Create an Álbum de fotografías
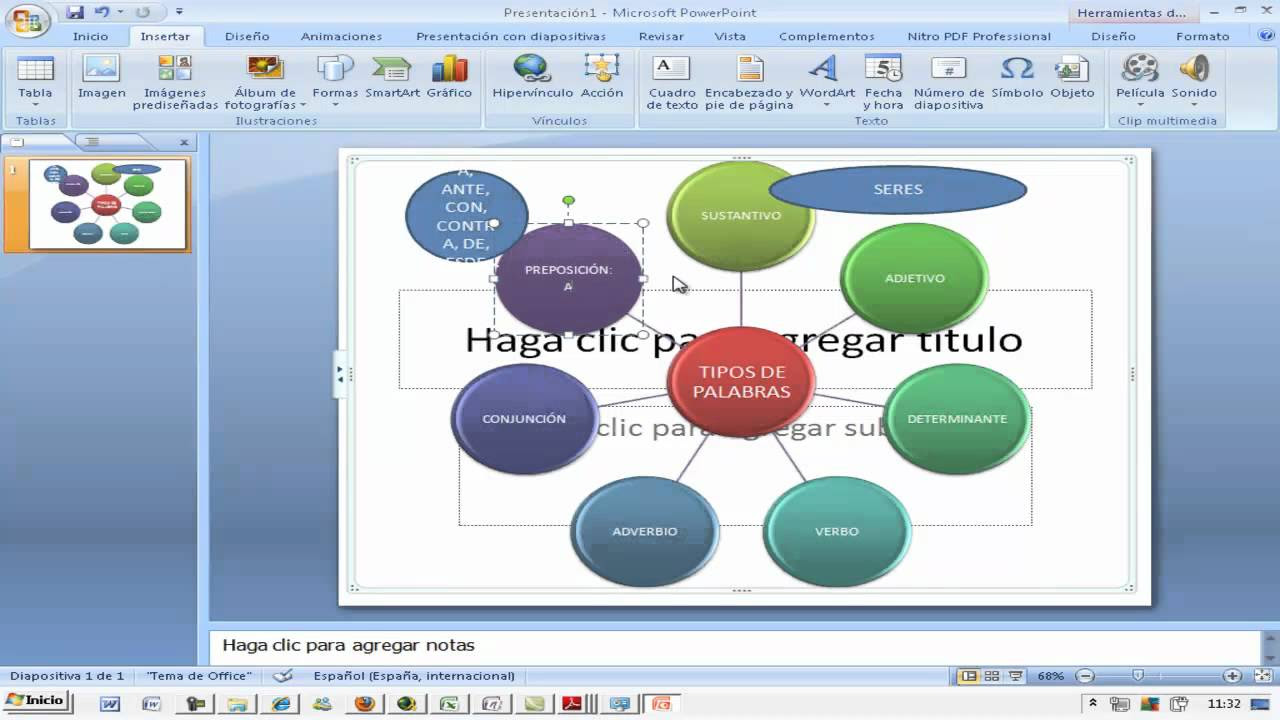Screen dimensions: 1280x720 pyautogui.click(x=265, y=82)
